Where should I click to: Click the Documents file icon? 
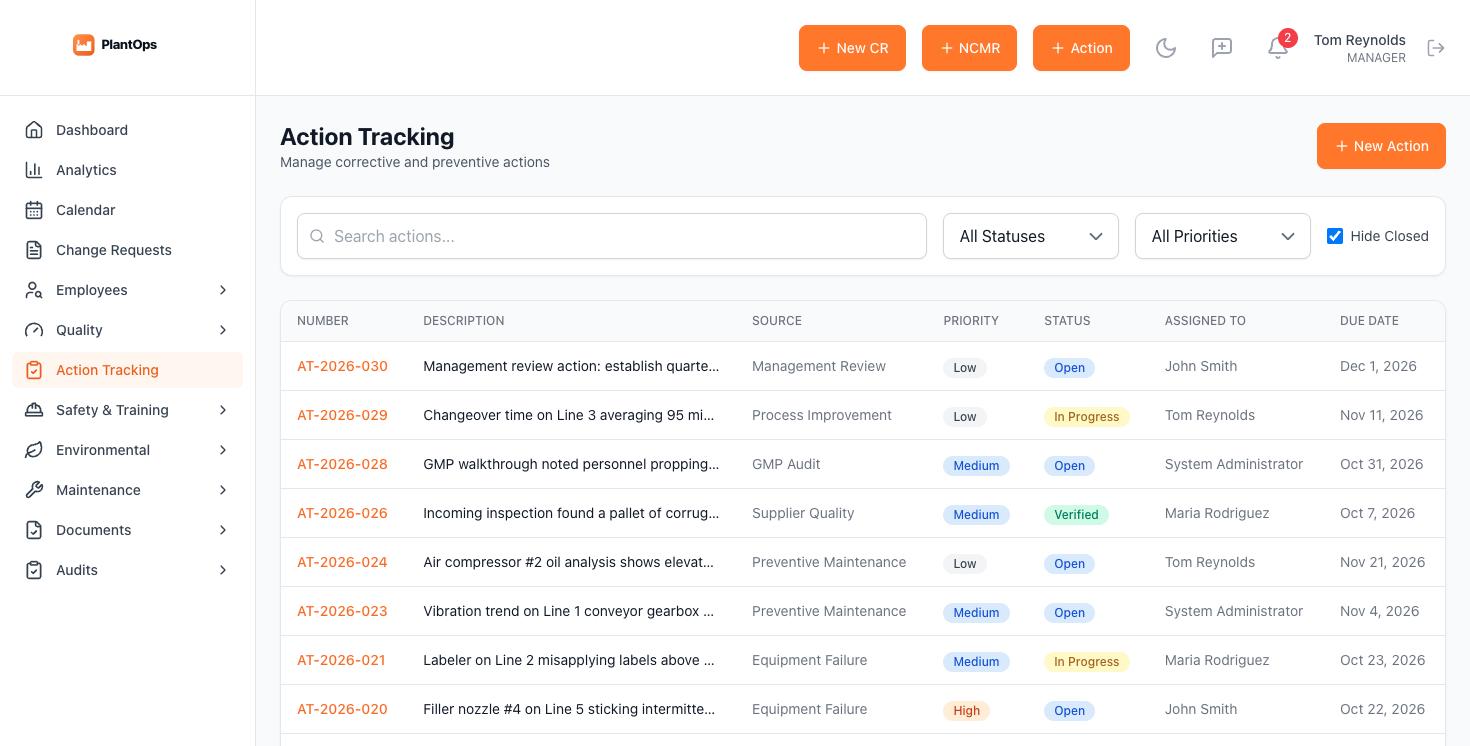34,530
